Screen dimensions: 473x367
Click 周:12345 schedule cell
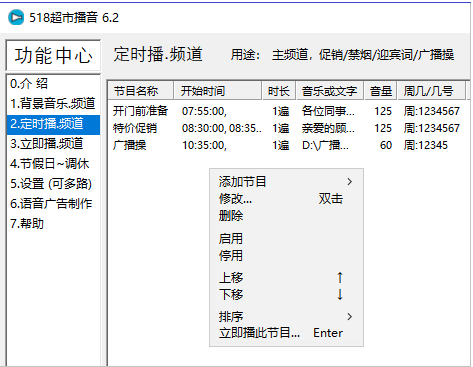tap(426, 145)
